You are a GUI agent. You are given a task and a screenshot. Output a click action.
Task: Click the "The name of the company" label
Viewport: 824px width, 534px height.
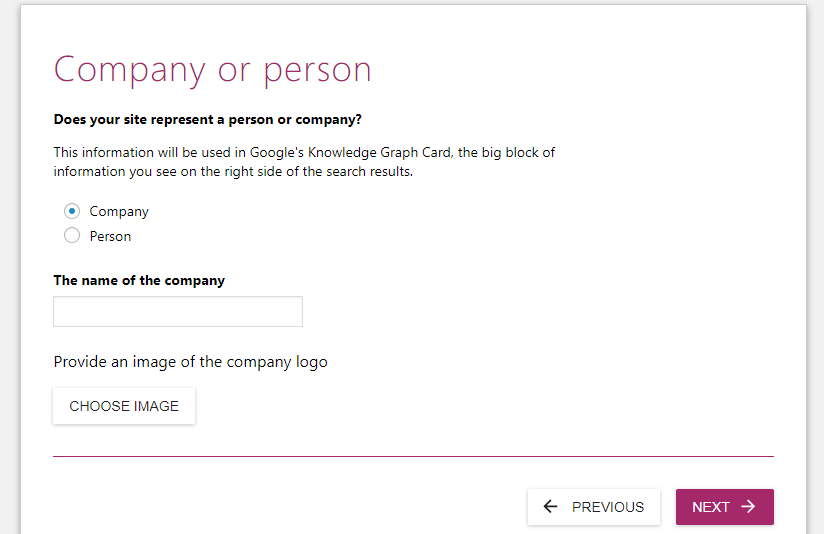point(139,280)
